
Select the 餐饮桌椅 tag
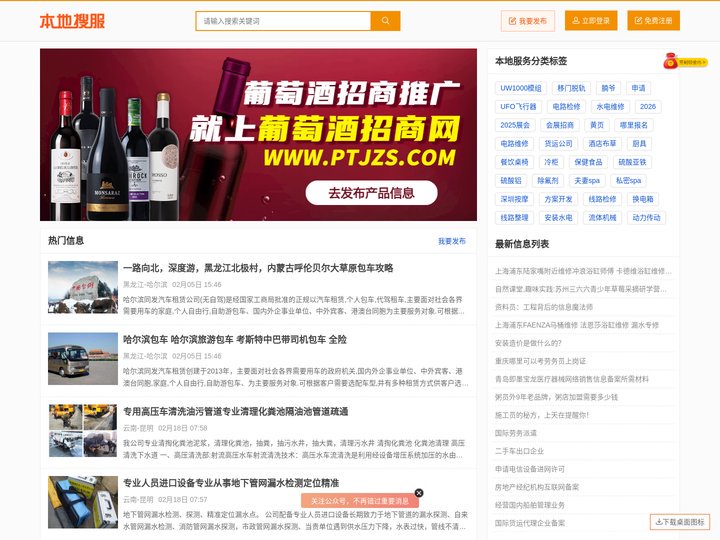(x=514, y=162)
